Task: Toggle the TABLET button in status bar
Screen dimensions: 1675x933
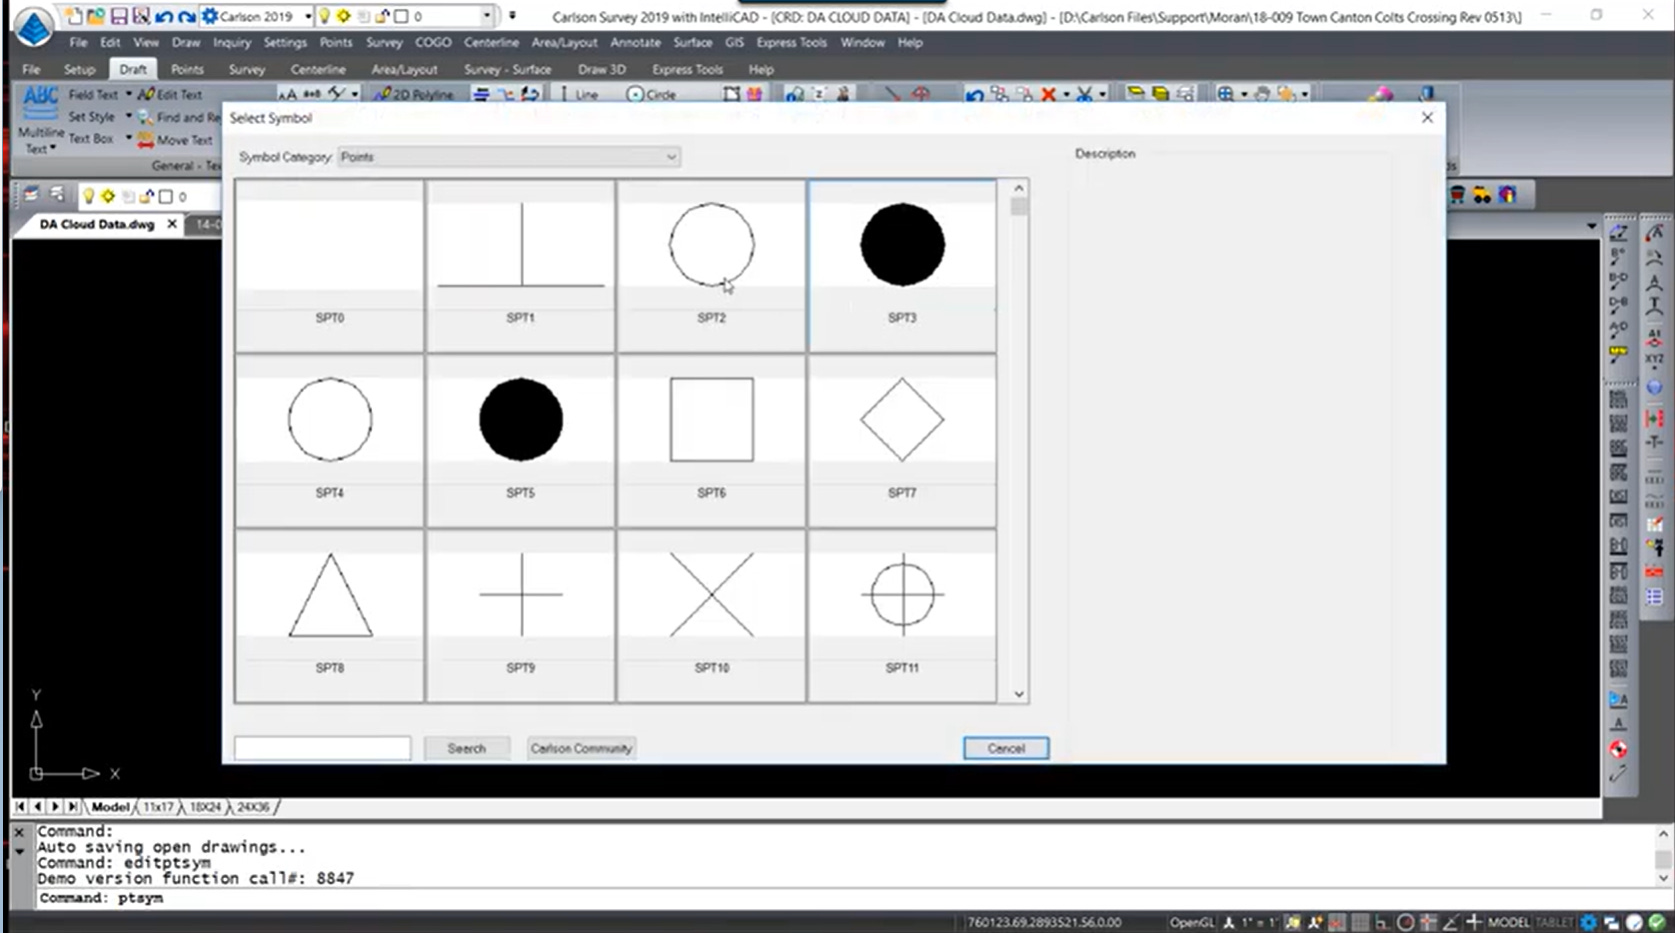Action: (x=1554, y=922)
